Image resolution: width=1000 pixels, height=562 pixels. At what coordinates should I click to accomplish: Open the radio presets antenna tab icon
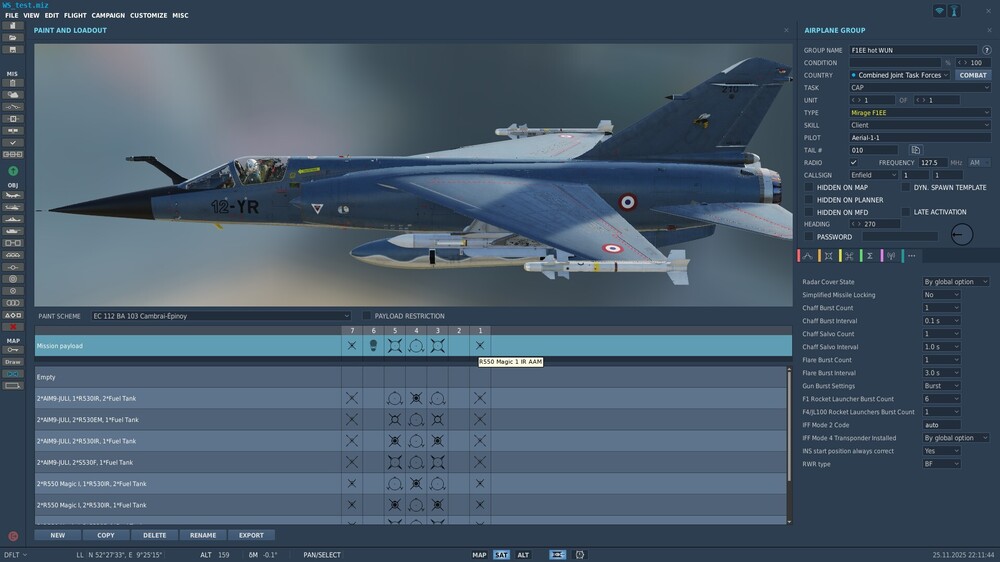[891, 256]
